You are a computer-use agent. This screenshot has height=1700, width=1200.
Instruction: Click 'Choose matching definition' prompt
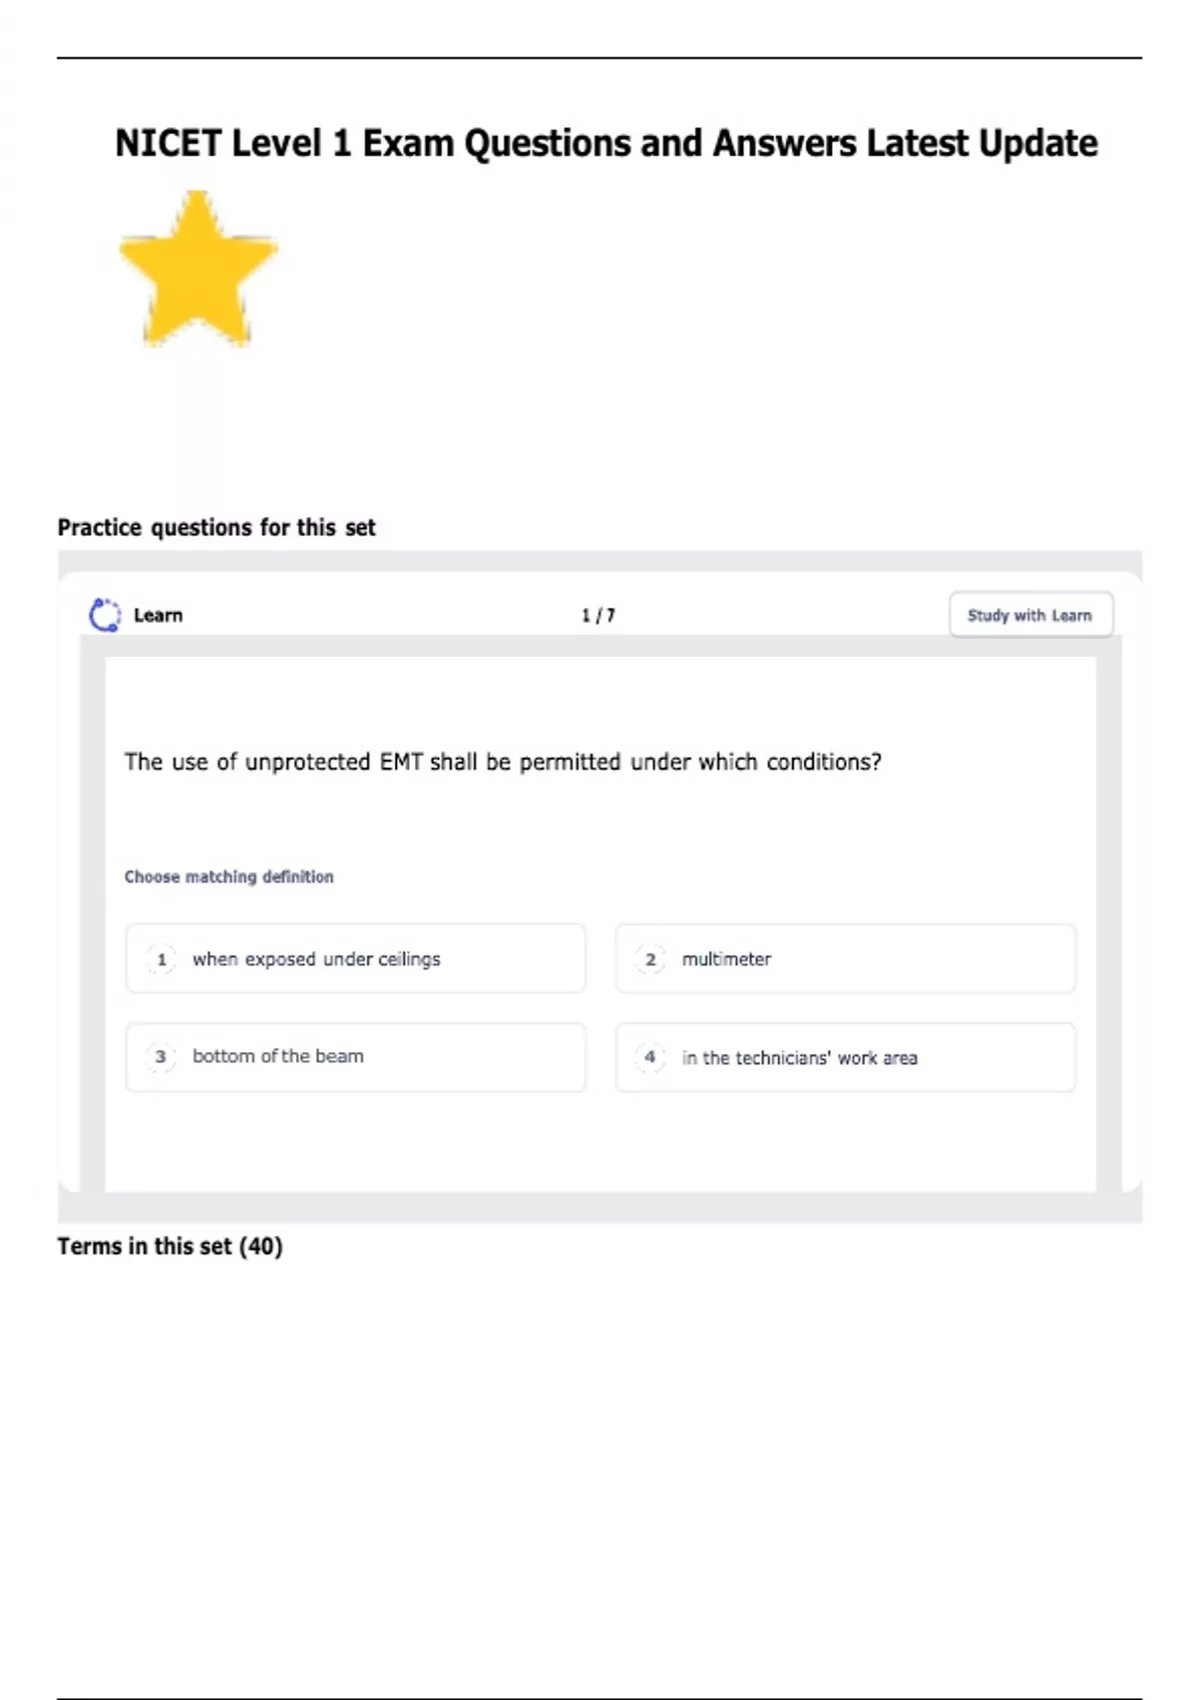click(x=229, y=876)
